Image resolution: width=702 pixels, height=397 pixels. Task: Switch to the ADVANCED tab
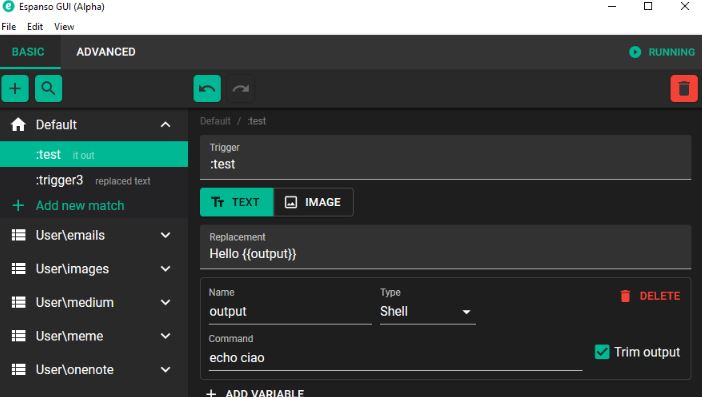click(106, 52)
